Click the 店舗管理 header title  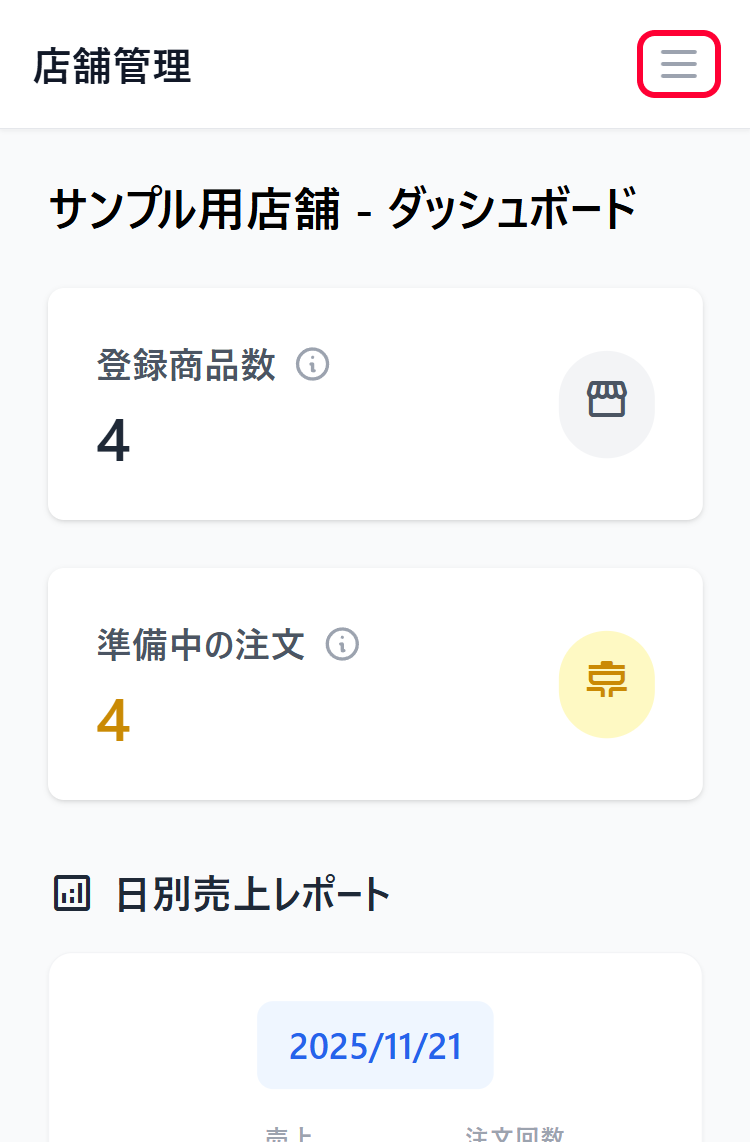click(112, 66)
